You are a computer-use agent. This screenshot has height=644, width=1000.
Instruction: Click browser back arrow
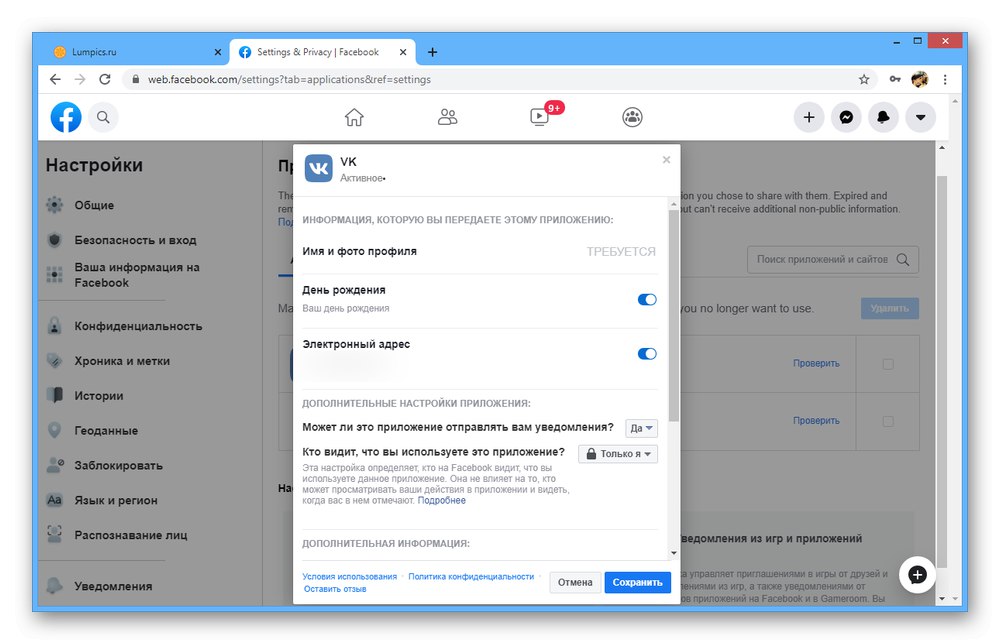coord(55,79)
